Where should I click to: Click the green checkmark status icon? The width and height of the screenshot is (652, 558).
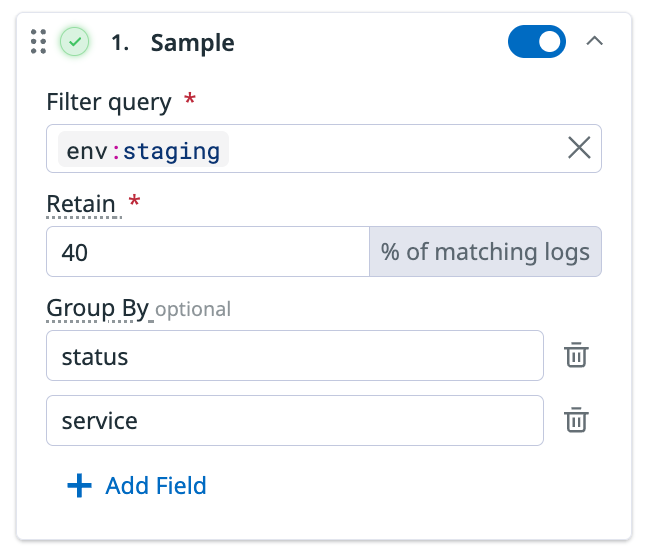click(75, 42)
